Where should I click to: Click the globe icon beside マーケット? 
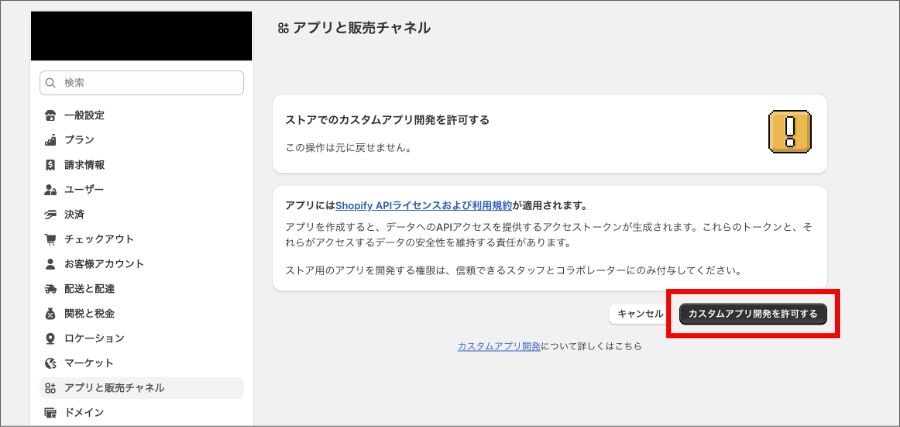tap(51, 363)
